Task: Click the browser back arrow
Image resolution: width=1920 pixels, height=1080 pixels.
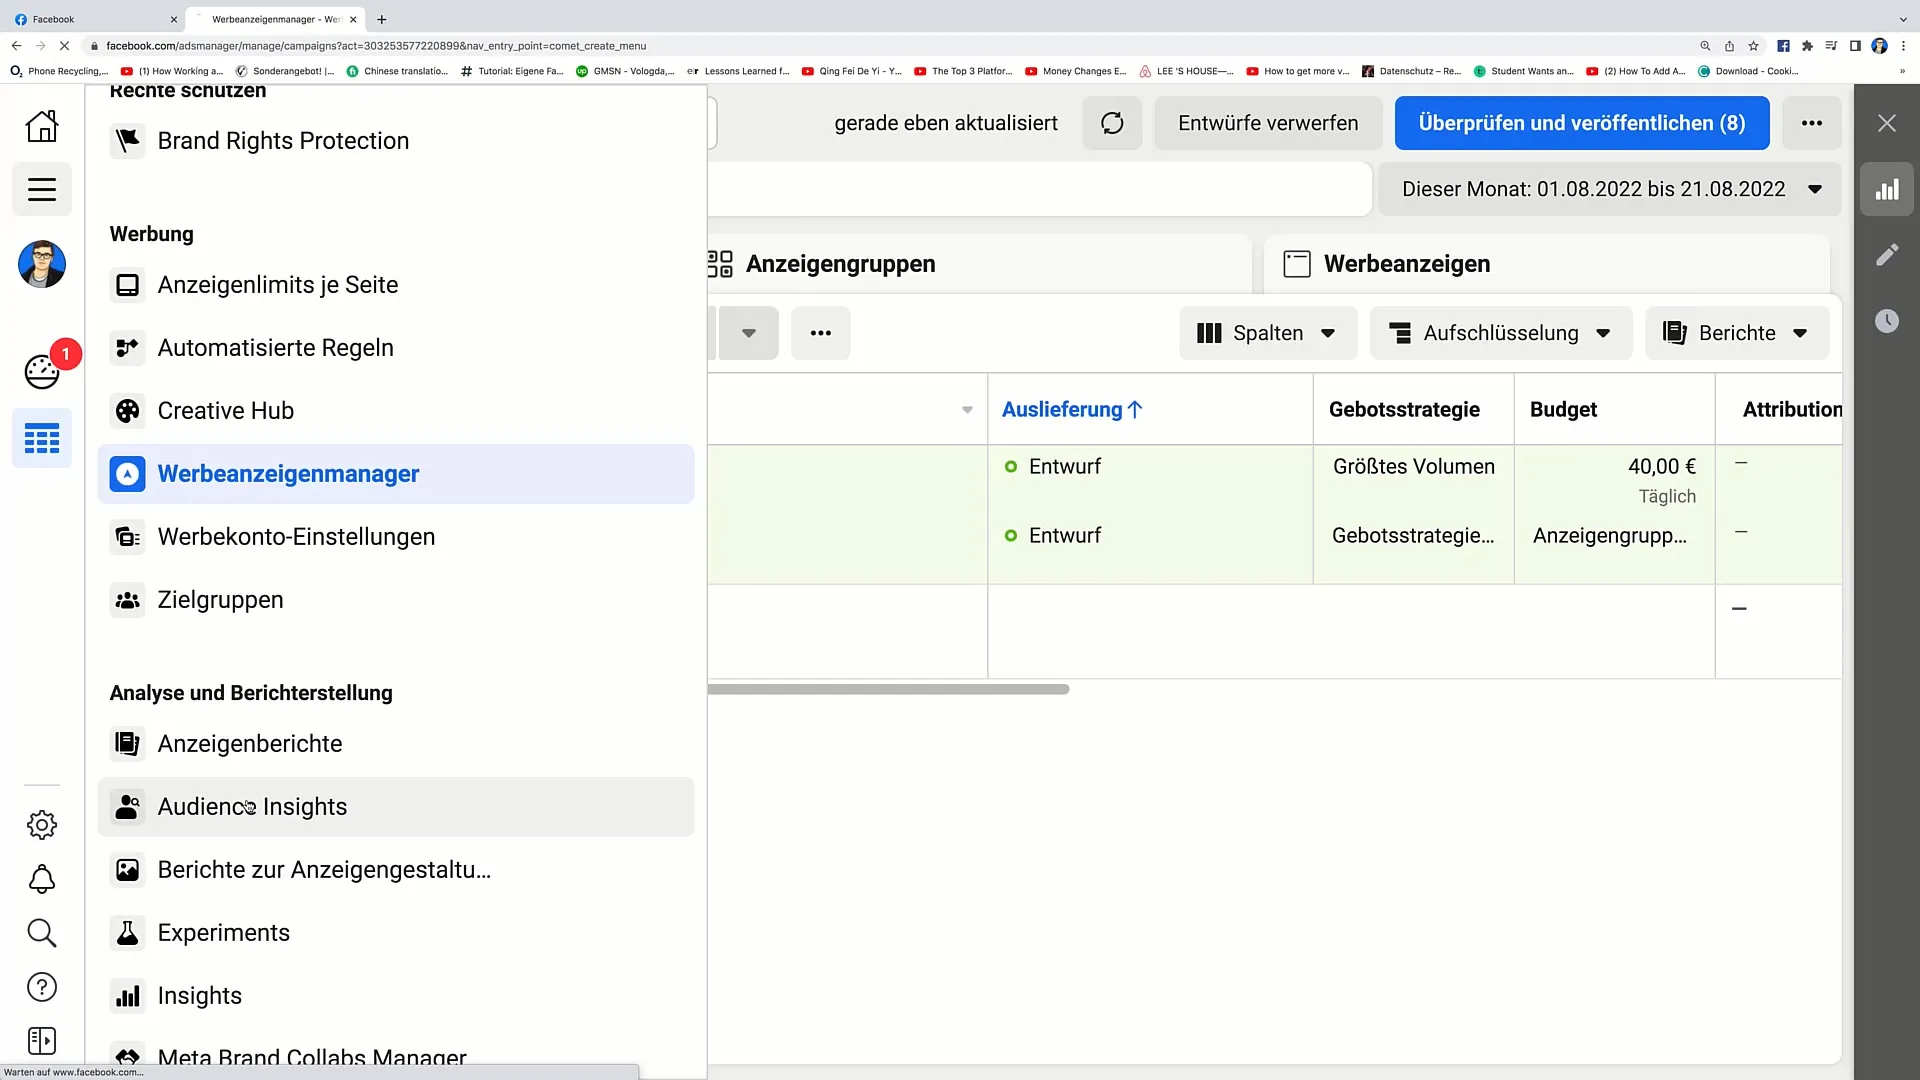Action: (x=16, y=46)
